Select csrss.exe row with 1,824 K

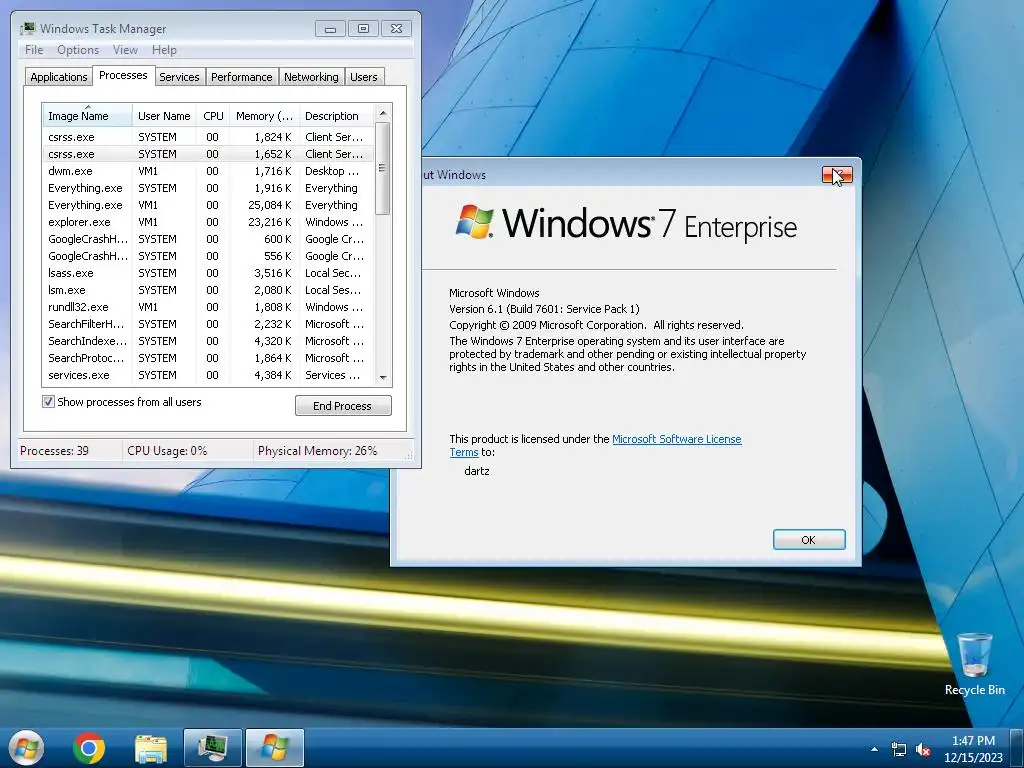[x=208, y=137]
